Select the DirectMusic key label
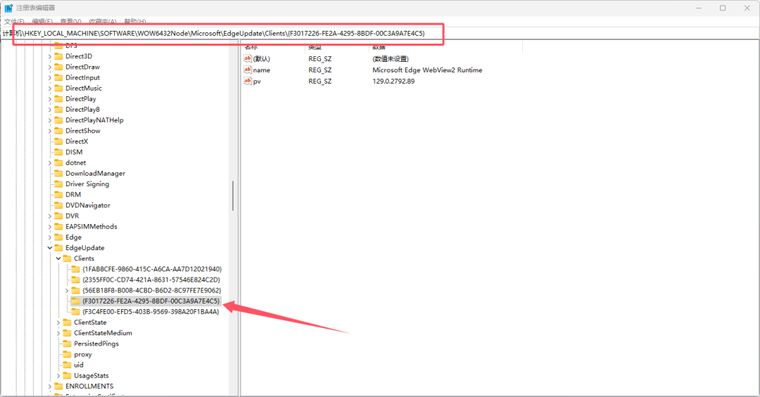Image resolution: width=760 pixels, height=397 pixels. click(83, 88)
